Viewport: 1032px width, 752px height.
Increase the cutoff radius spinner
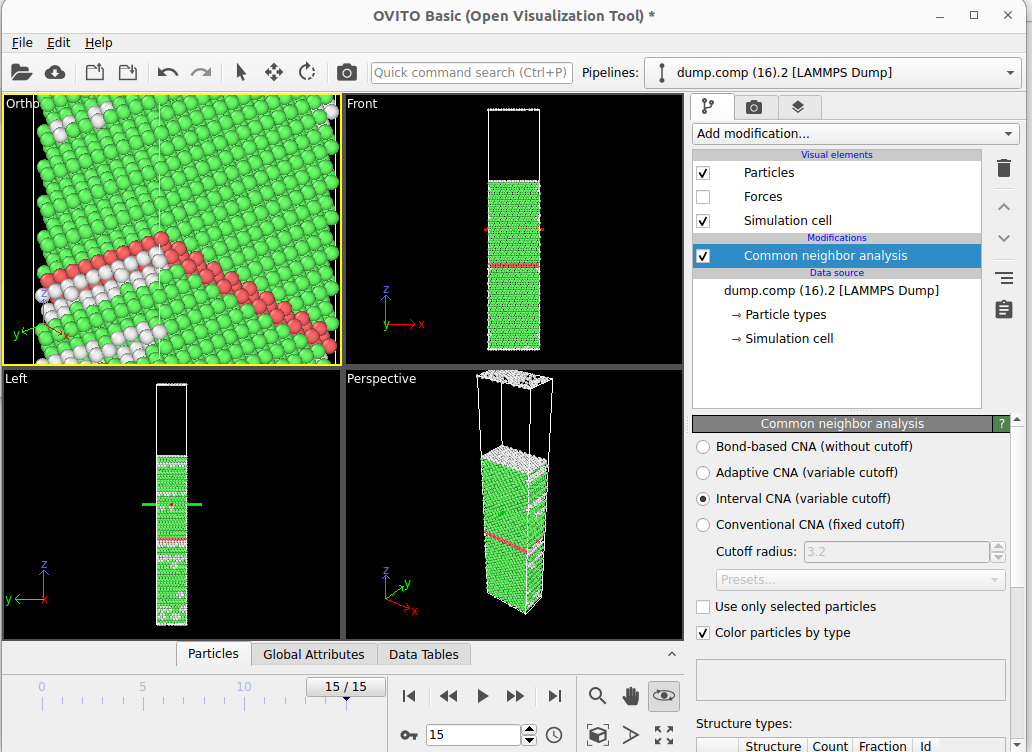click(x=998, y=547)
